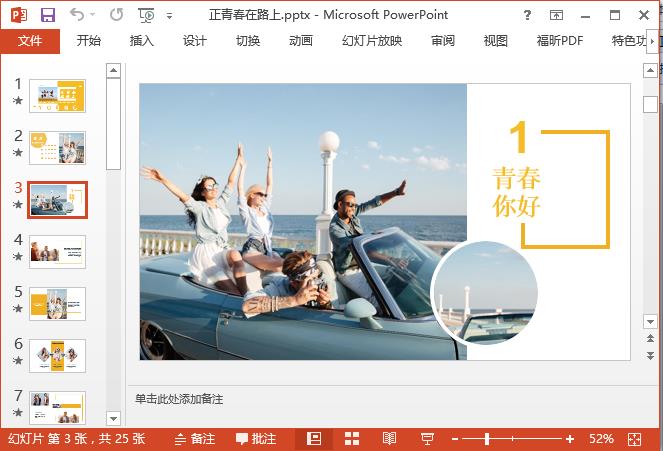This screenshot has width=663, height=451.
Task: Switch to Slide Sorter view
Action: click(352, 439)
